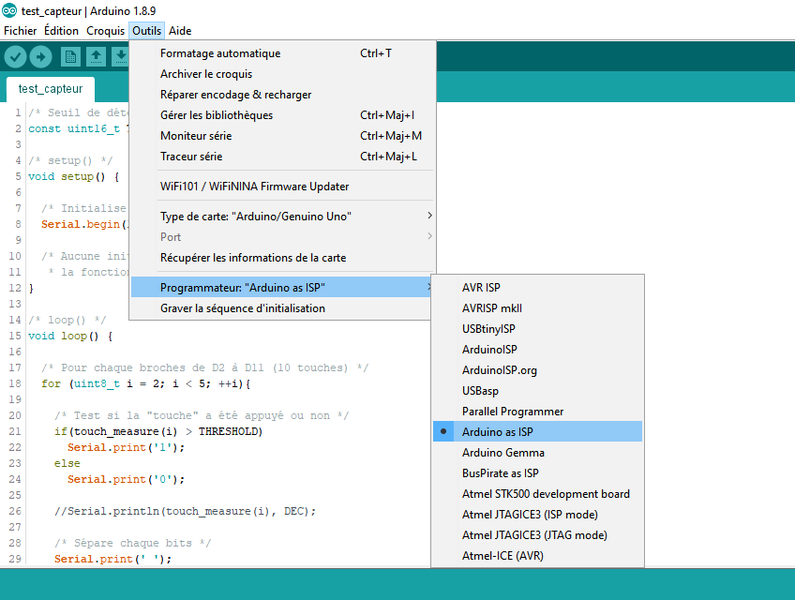Choose USBasp as the programmer
This screenshot has height=600, width=795.
tap(480, 391)
